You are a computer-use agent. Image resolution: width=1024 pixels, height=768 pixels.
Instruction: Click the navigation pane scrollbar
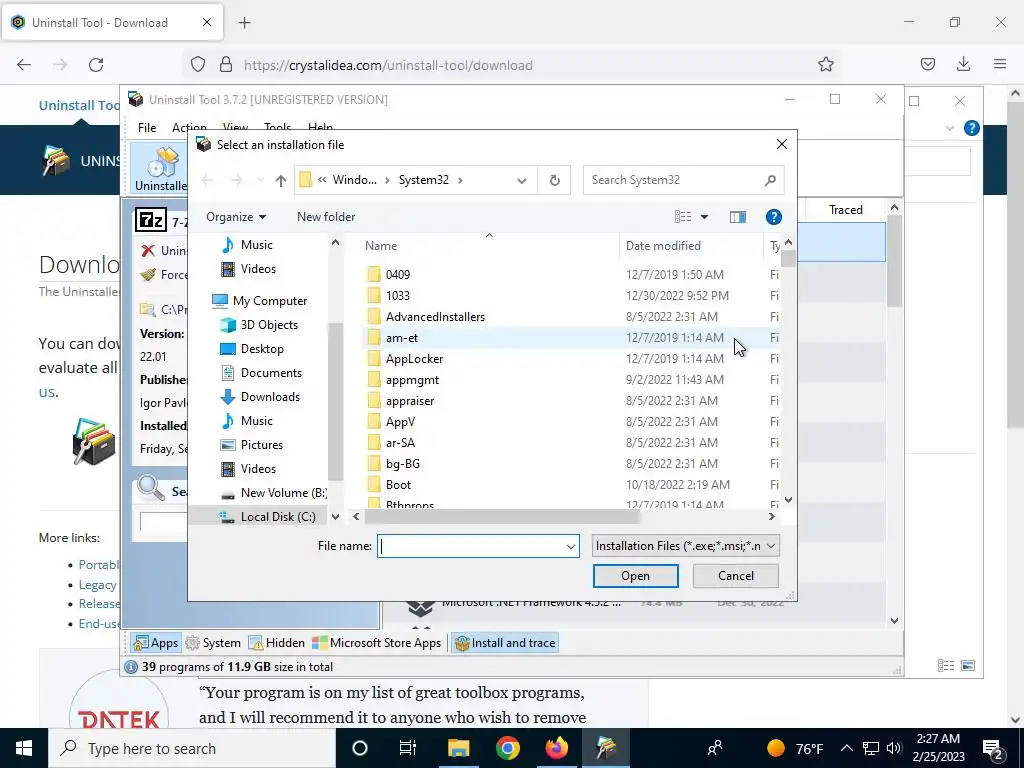(335, 401)
